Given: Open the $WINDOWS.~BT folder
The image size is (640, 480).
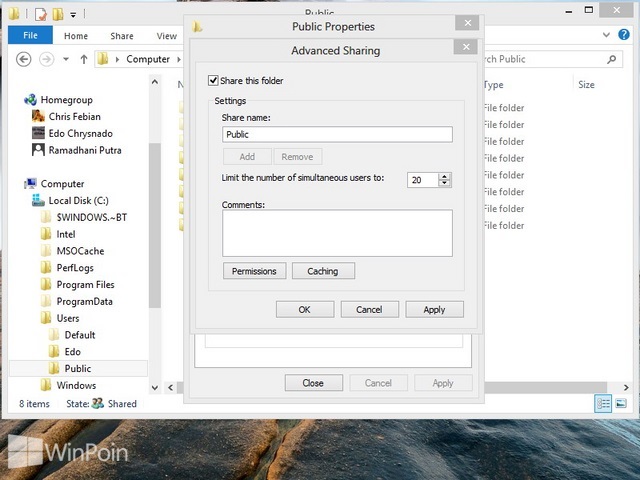Looking at the screenshot, I should tap(92, 217).
